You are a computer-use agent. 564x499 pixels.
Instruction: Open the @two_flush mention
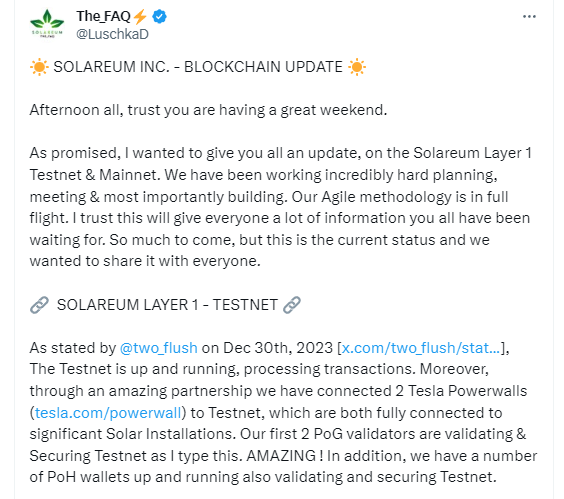click(159, 348)
